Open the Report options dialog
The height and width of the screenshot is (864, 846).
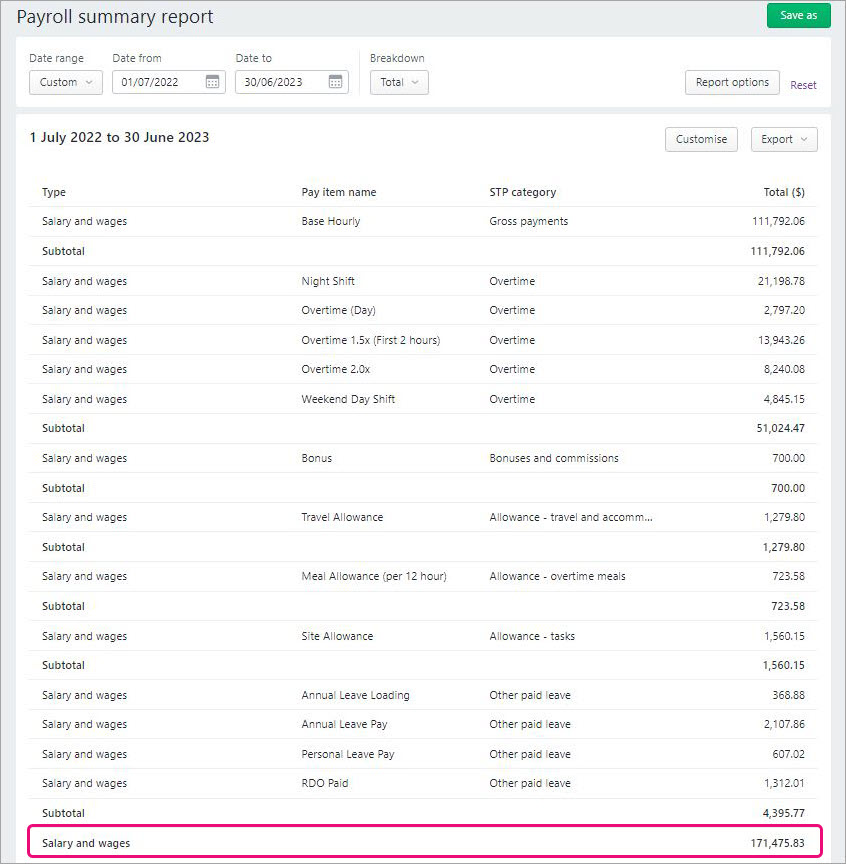[x=732, y=82]
